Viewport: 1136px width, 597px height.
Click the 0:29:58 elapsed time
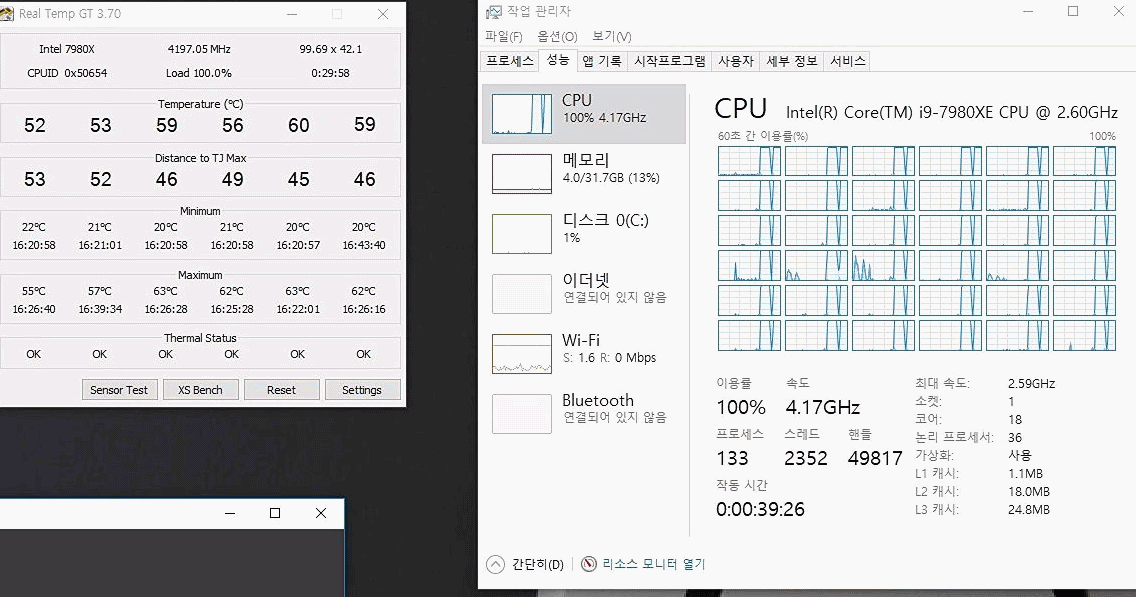330,73
